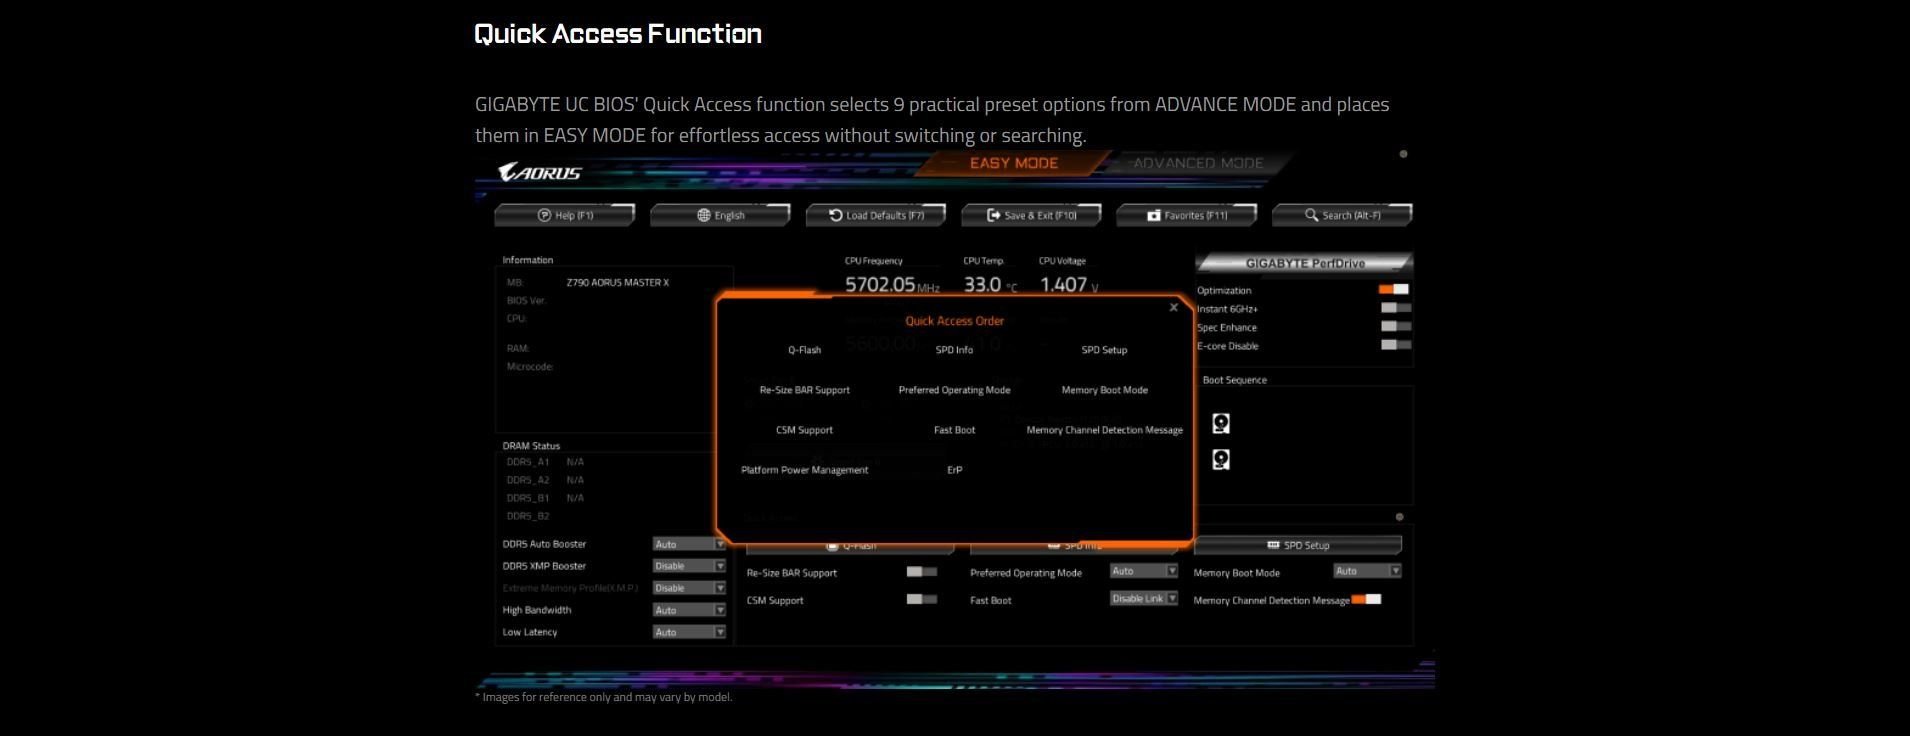Select the first disk icon in Boot Sequence

[1221, 424]
